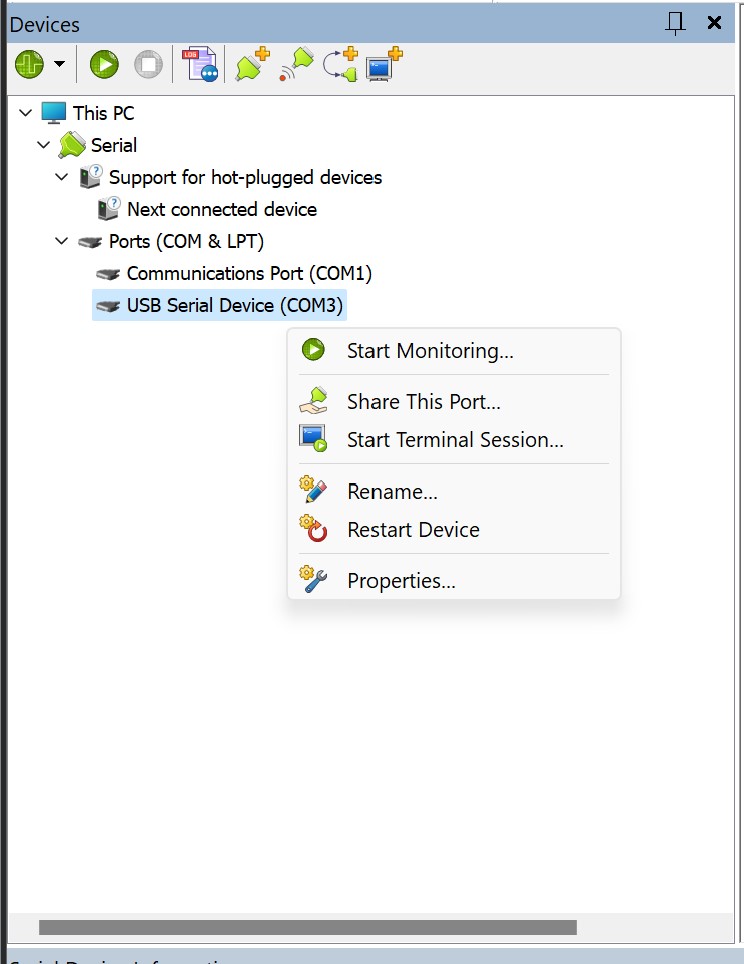Choose Start Monitoring from context menu
The height and width of the screenshot is (964, 744).
tap(430, 351)
